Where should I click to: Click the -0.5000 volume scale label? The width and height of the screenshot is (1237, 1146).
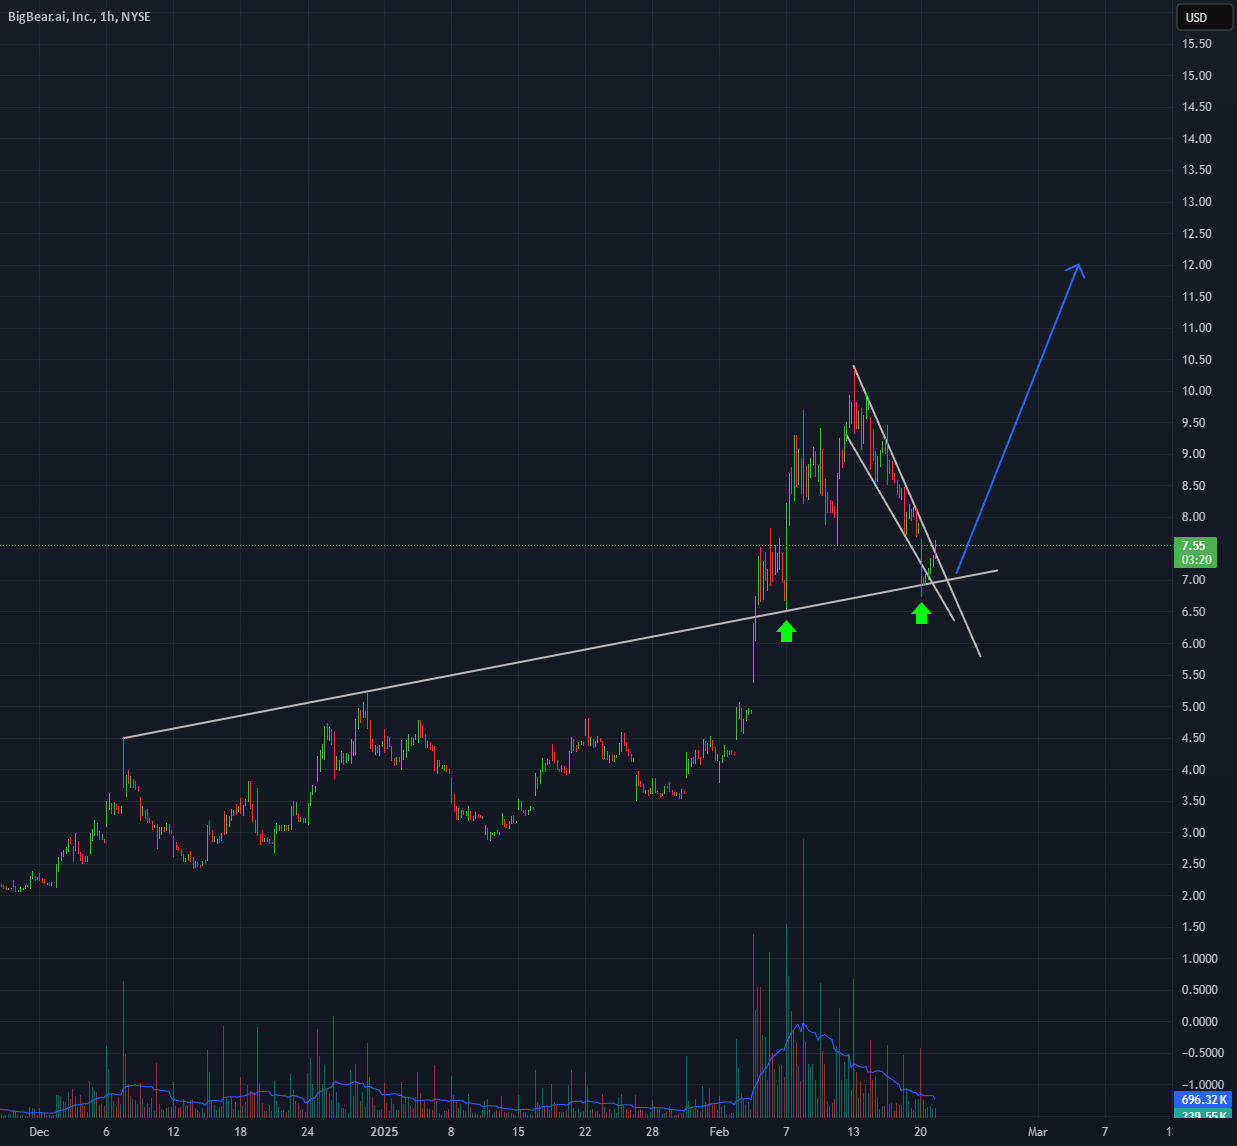pos(1202,1053)
